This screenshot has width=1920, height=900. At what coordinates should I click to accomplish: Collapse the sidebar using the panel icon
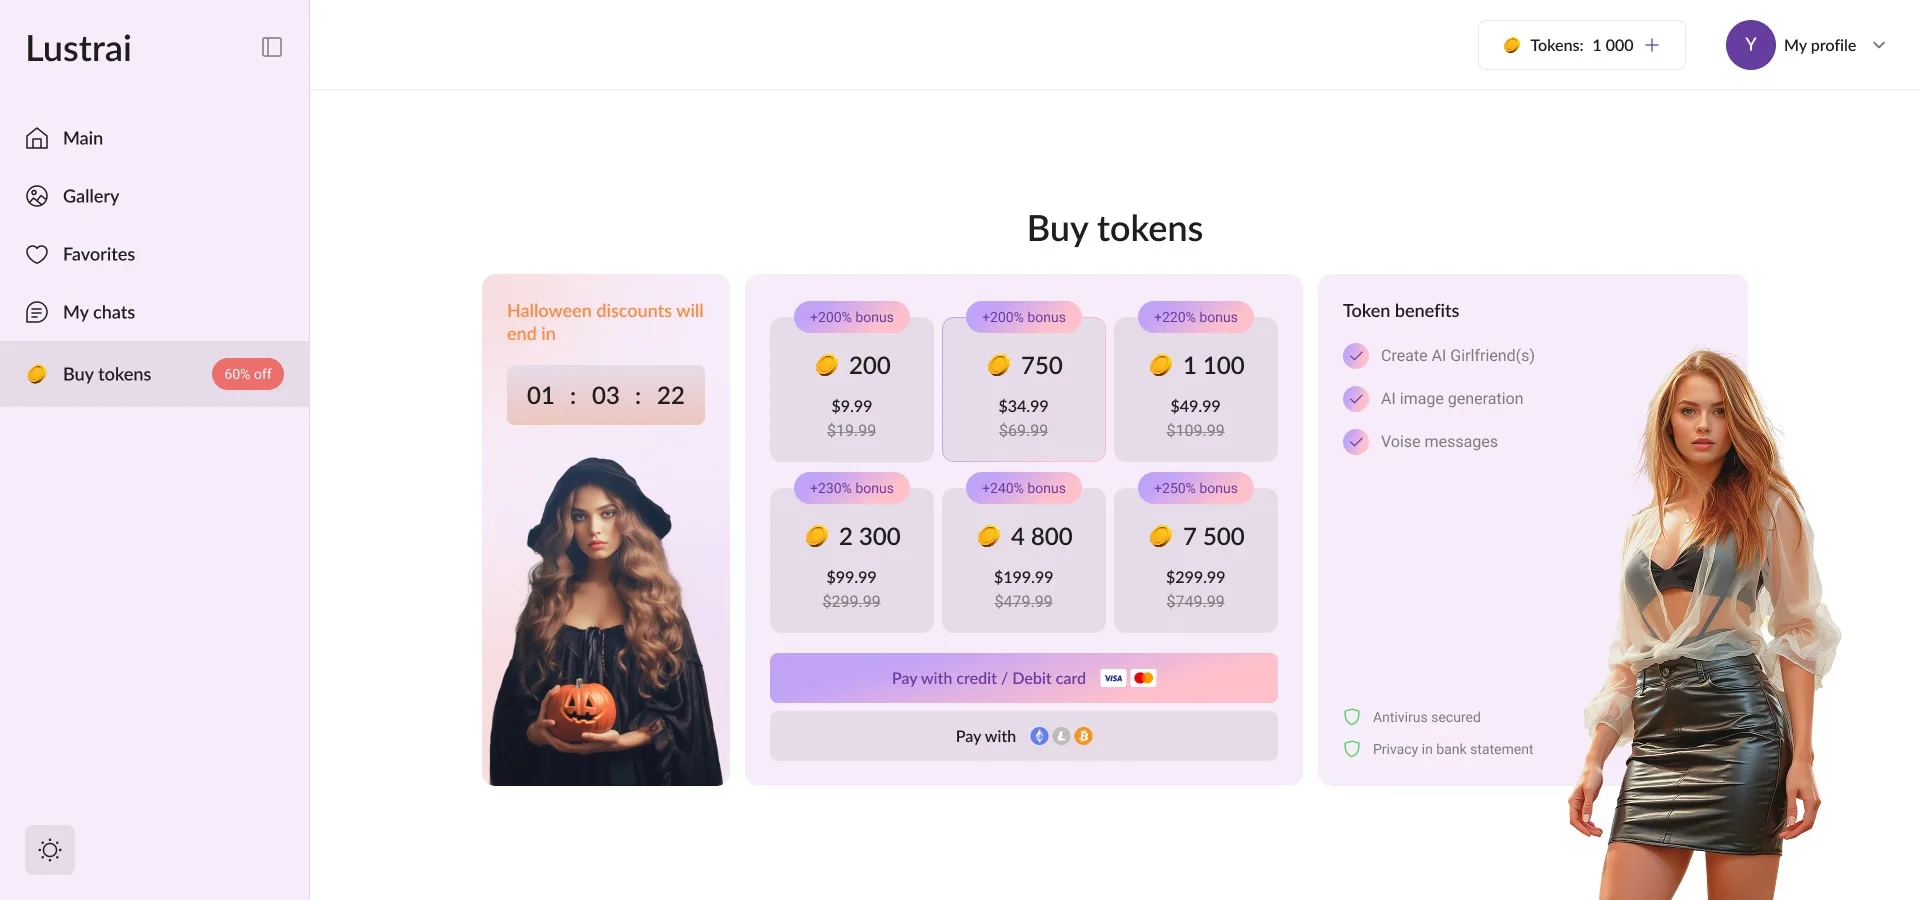coord(271,46)
